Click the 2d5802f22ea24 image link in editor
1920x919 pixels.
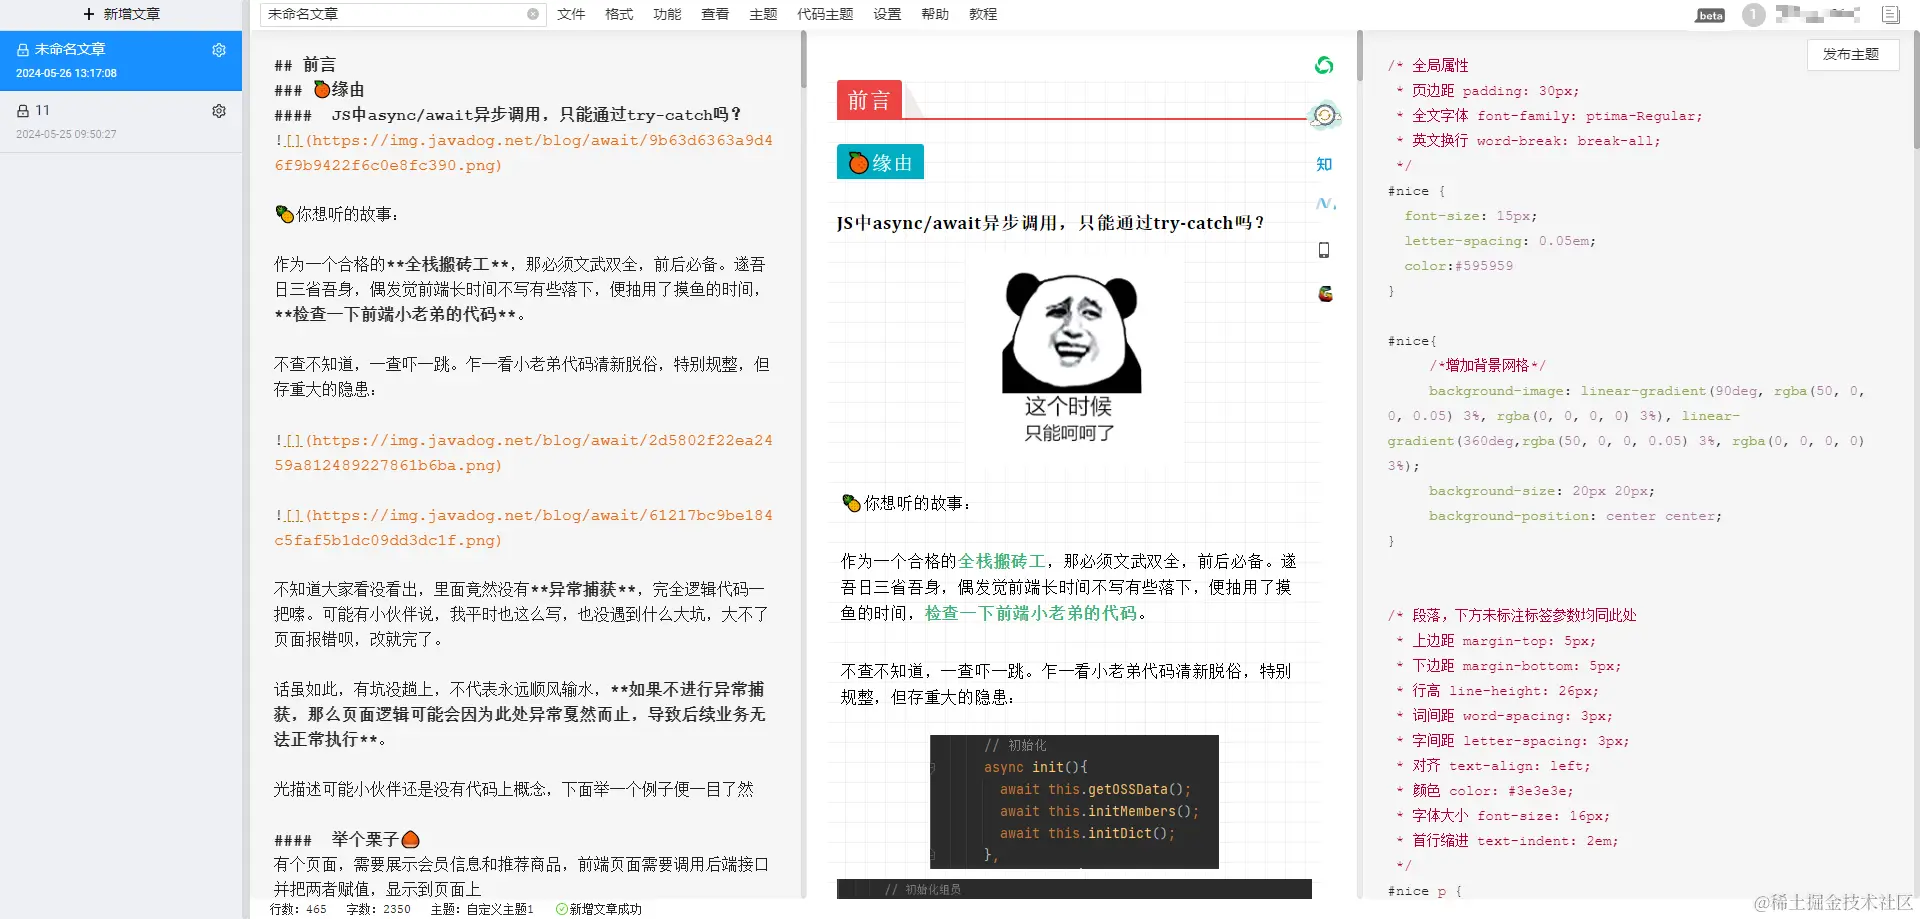pos(523,452)
